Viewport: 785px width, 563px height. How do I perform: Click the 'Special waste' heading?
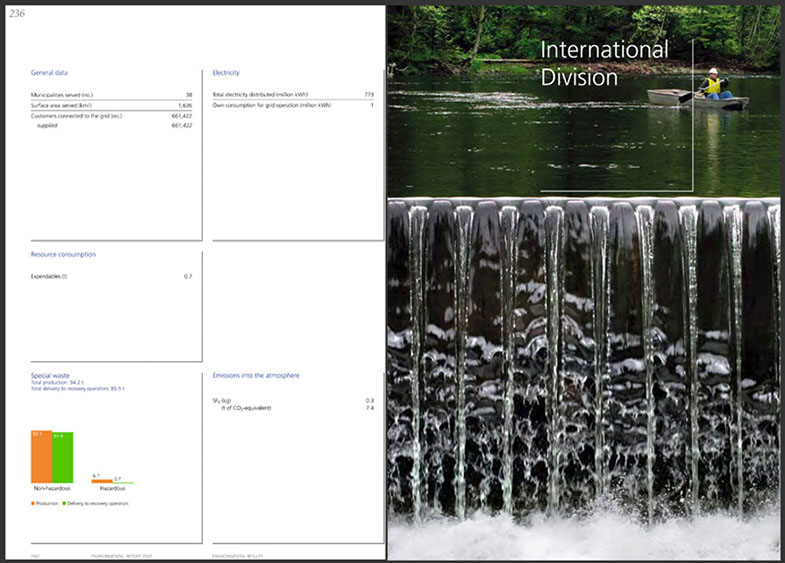[x=51, y=375]
